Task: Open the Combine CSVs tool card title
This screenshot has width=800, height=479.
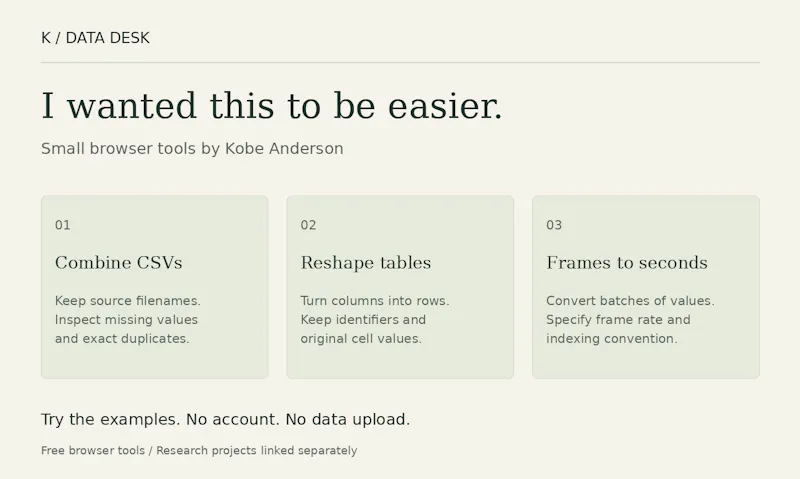Action: click(x=118, y=263)
